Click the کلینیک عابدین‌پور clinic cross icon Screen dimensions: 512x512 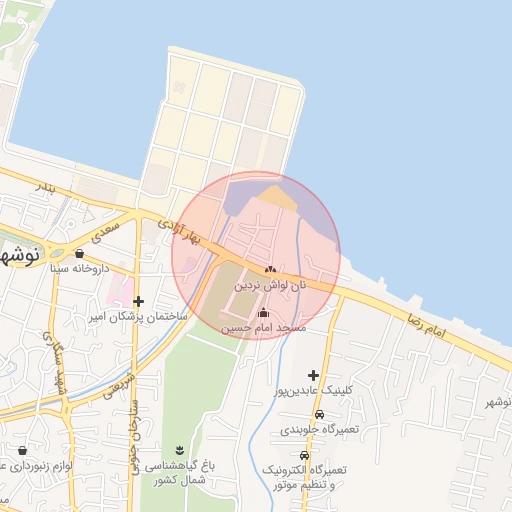(313, 375)
